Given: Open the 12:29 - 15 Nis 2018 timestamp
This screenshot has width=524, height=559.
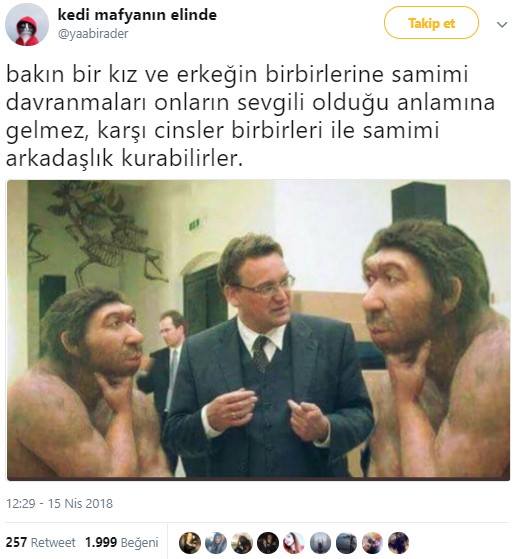Looking at the screenshot, I should 59,503.
